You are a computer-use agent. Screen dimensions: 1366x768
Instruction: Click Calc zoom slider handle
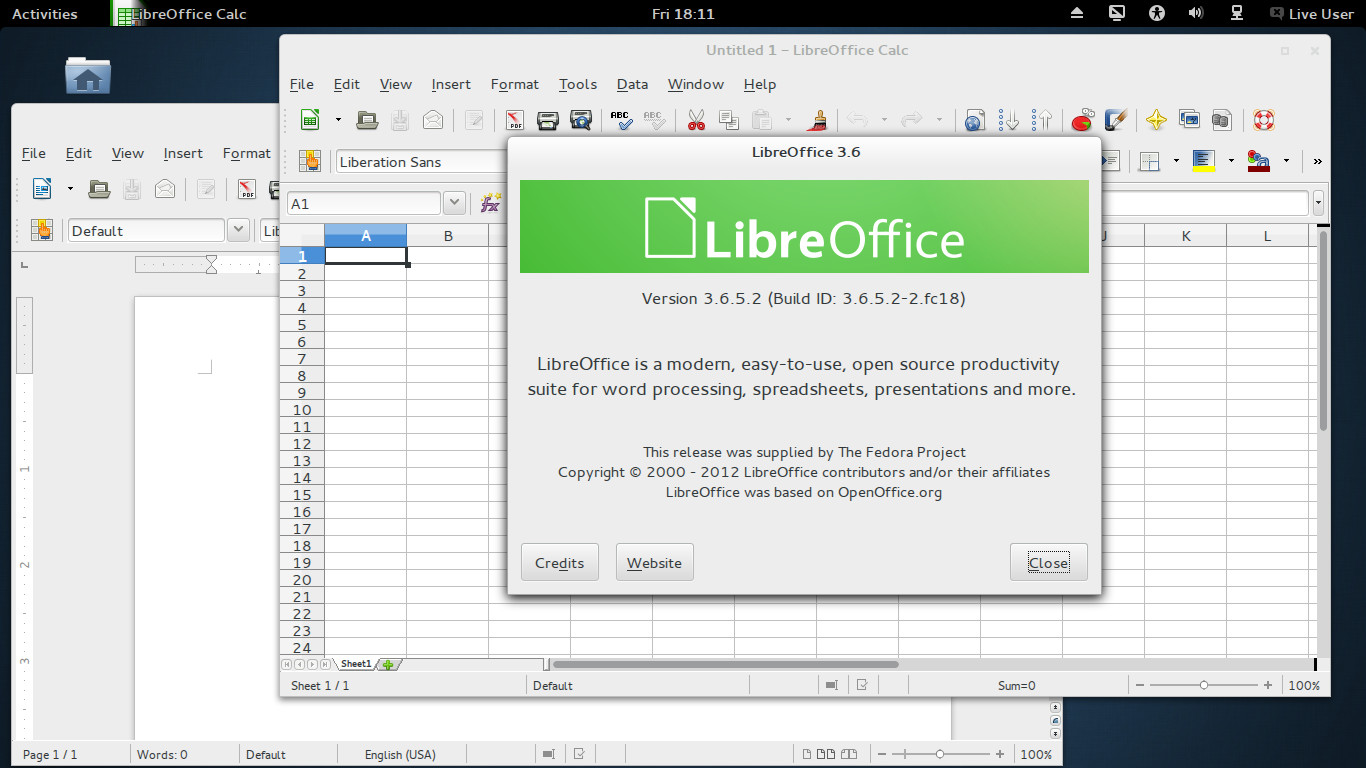(x=1204, y=685)
